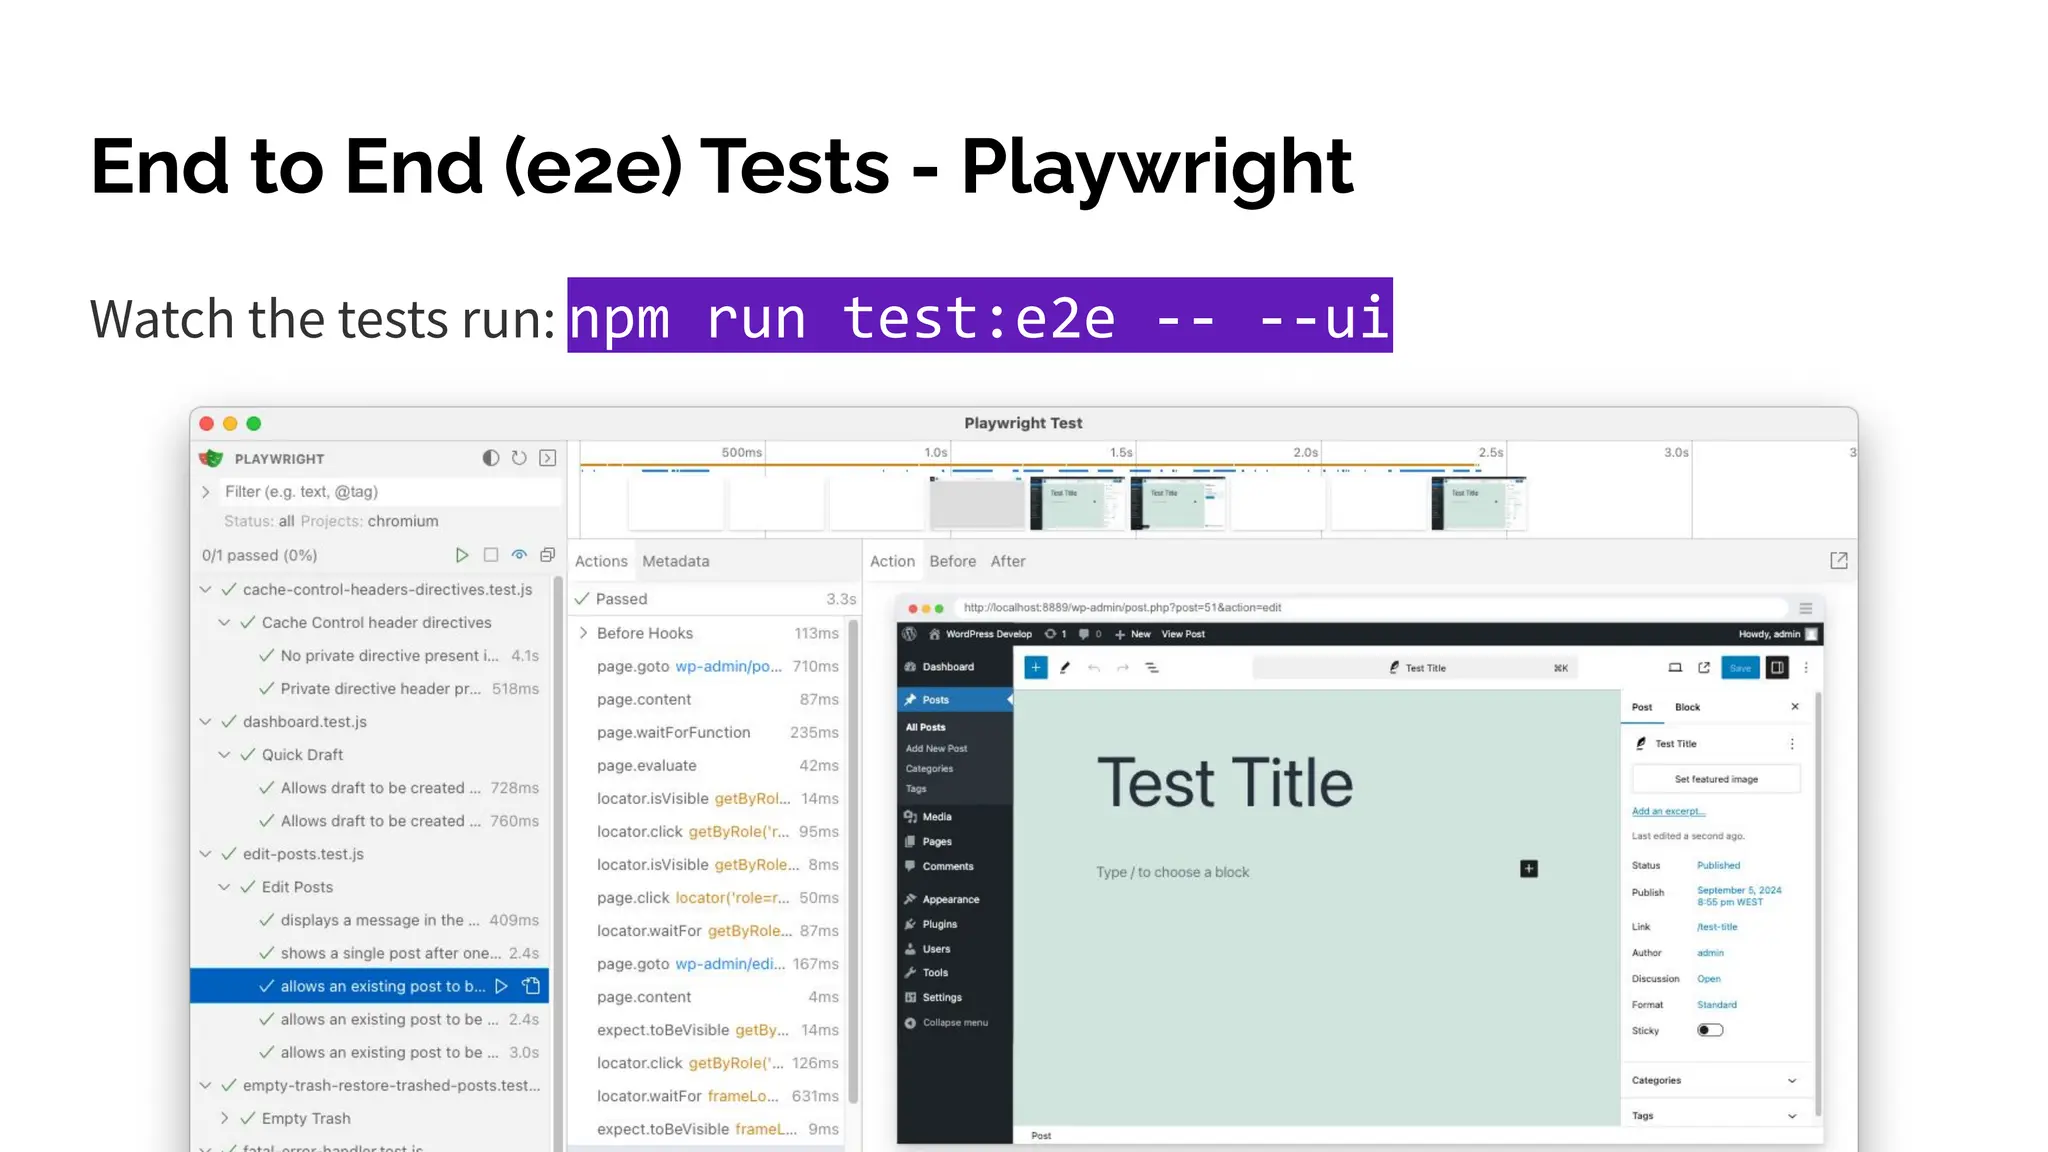Expand the Tags panel
The width and height of the screenshot is (2048, 1152).
[x=1716, y=1116]
